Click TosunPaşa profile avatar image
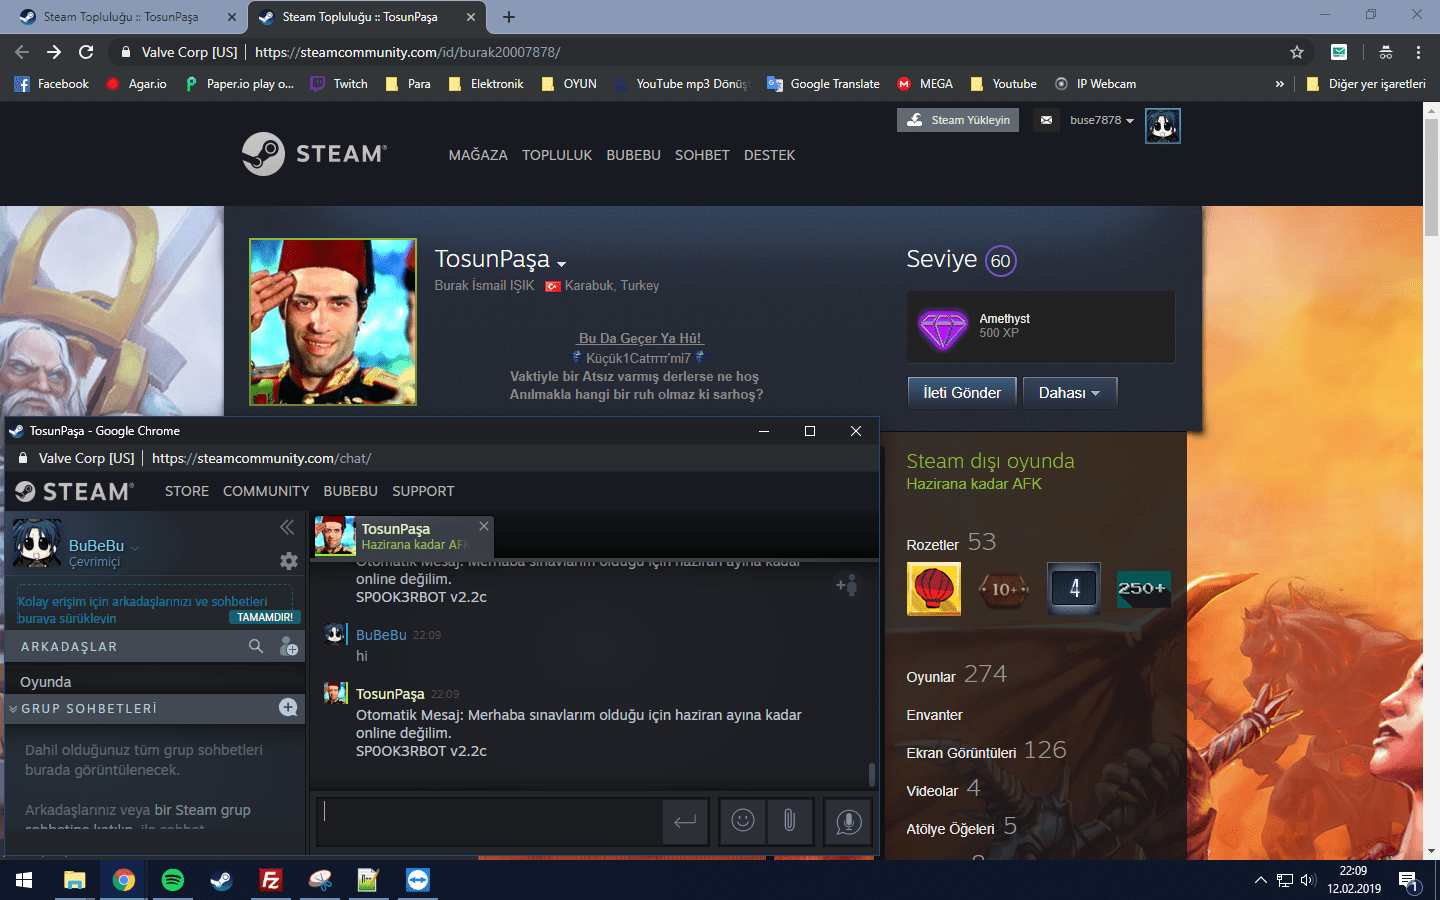 [x=333, y=322]
